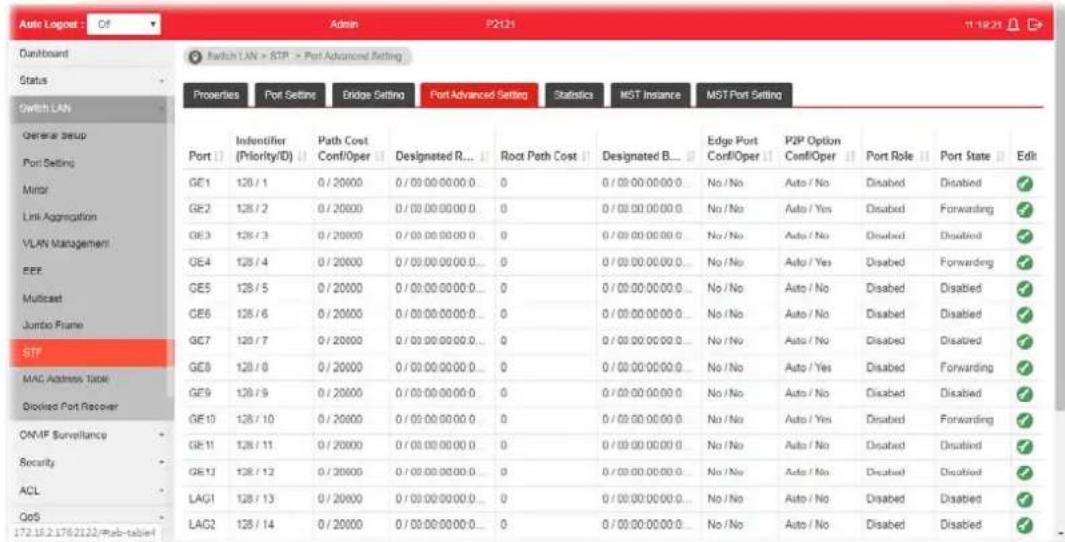
Task: Edit STP settings for LAG1
Action: (1024, 499)
